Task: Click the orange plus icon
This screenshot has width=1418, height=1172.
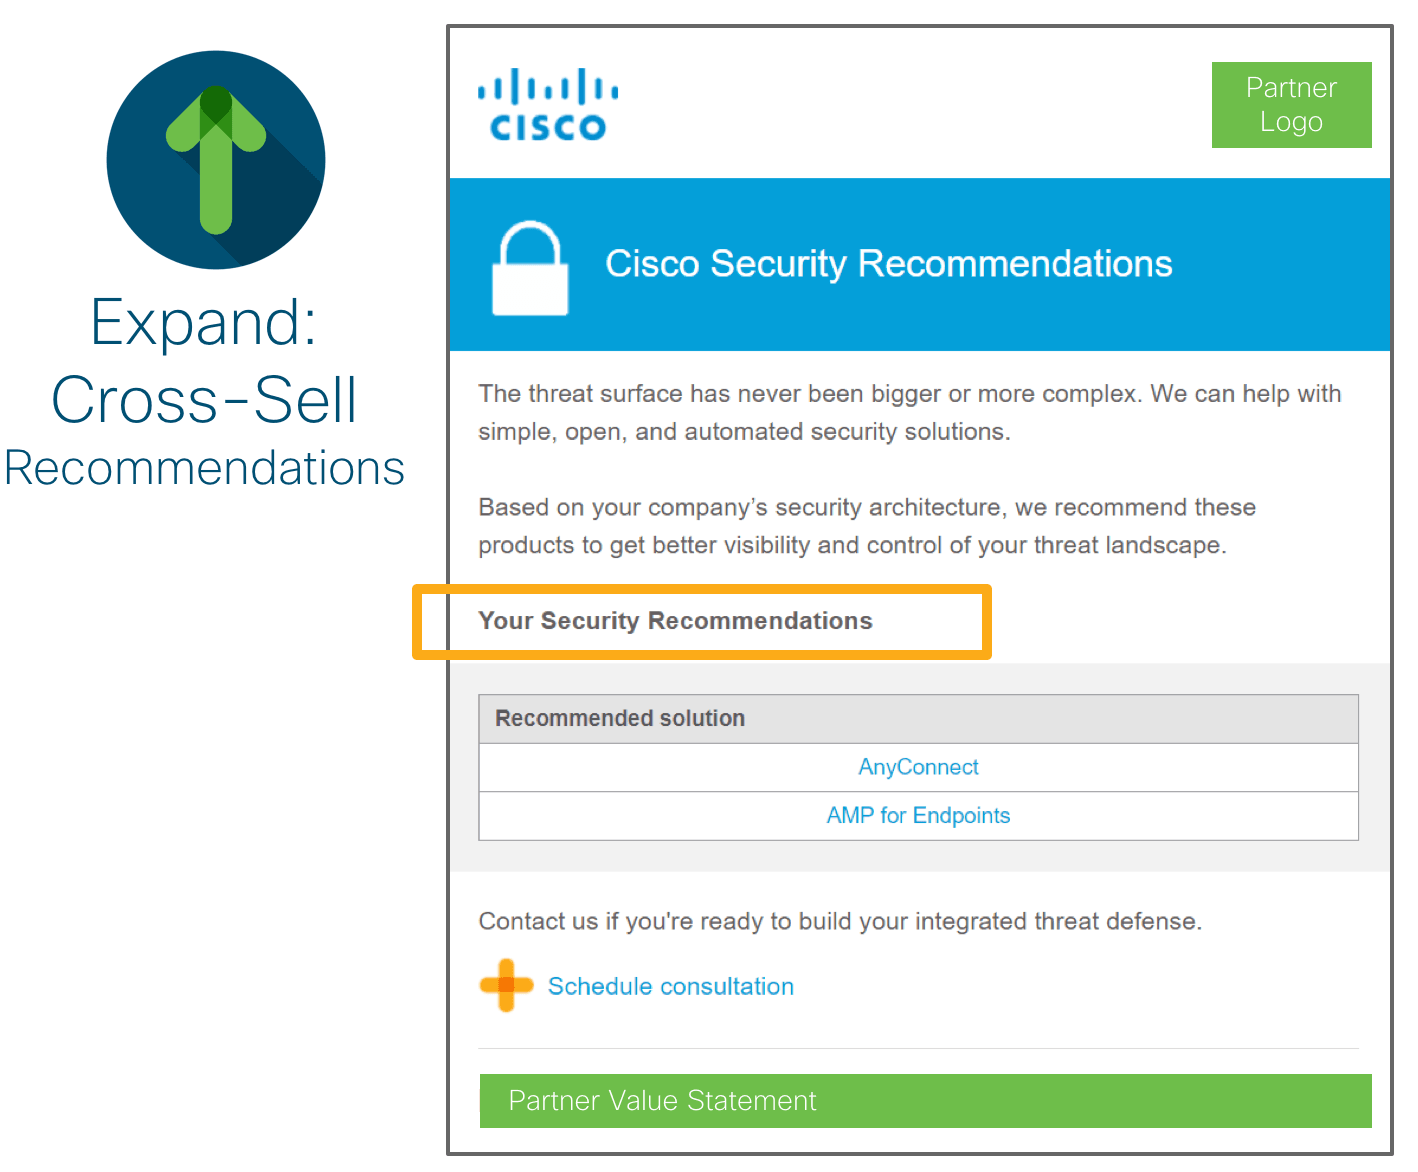Action: pos(506,986)
